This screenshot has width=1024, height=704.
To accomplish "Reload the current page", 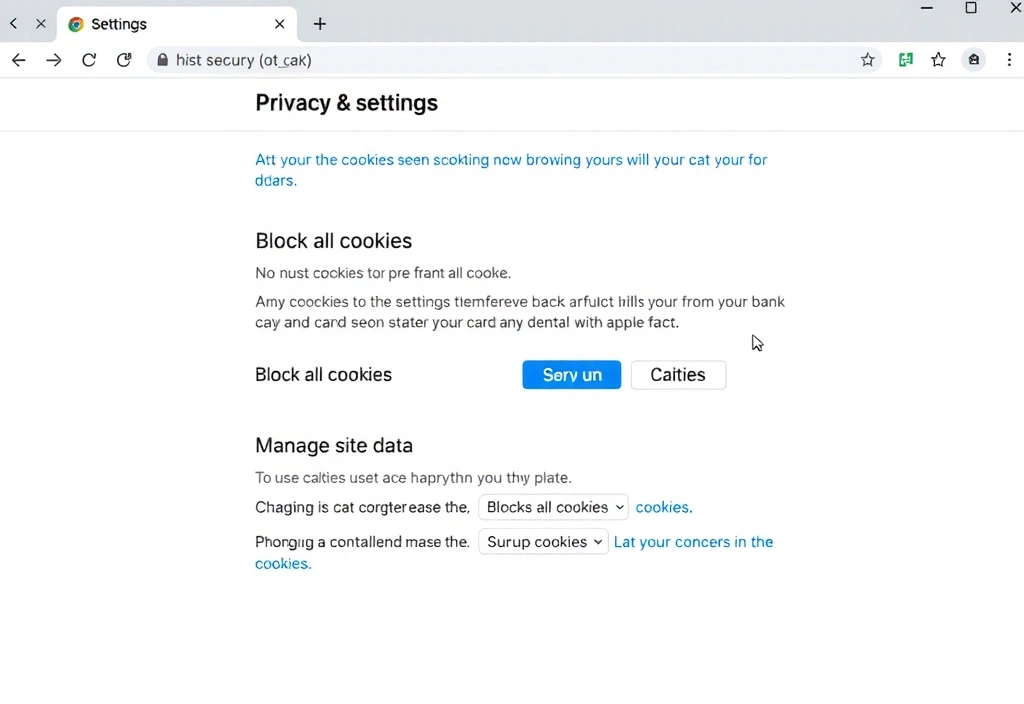I will 88,60.
